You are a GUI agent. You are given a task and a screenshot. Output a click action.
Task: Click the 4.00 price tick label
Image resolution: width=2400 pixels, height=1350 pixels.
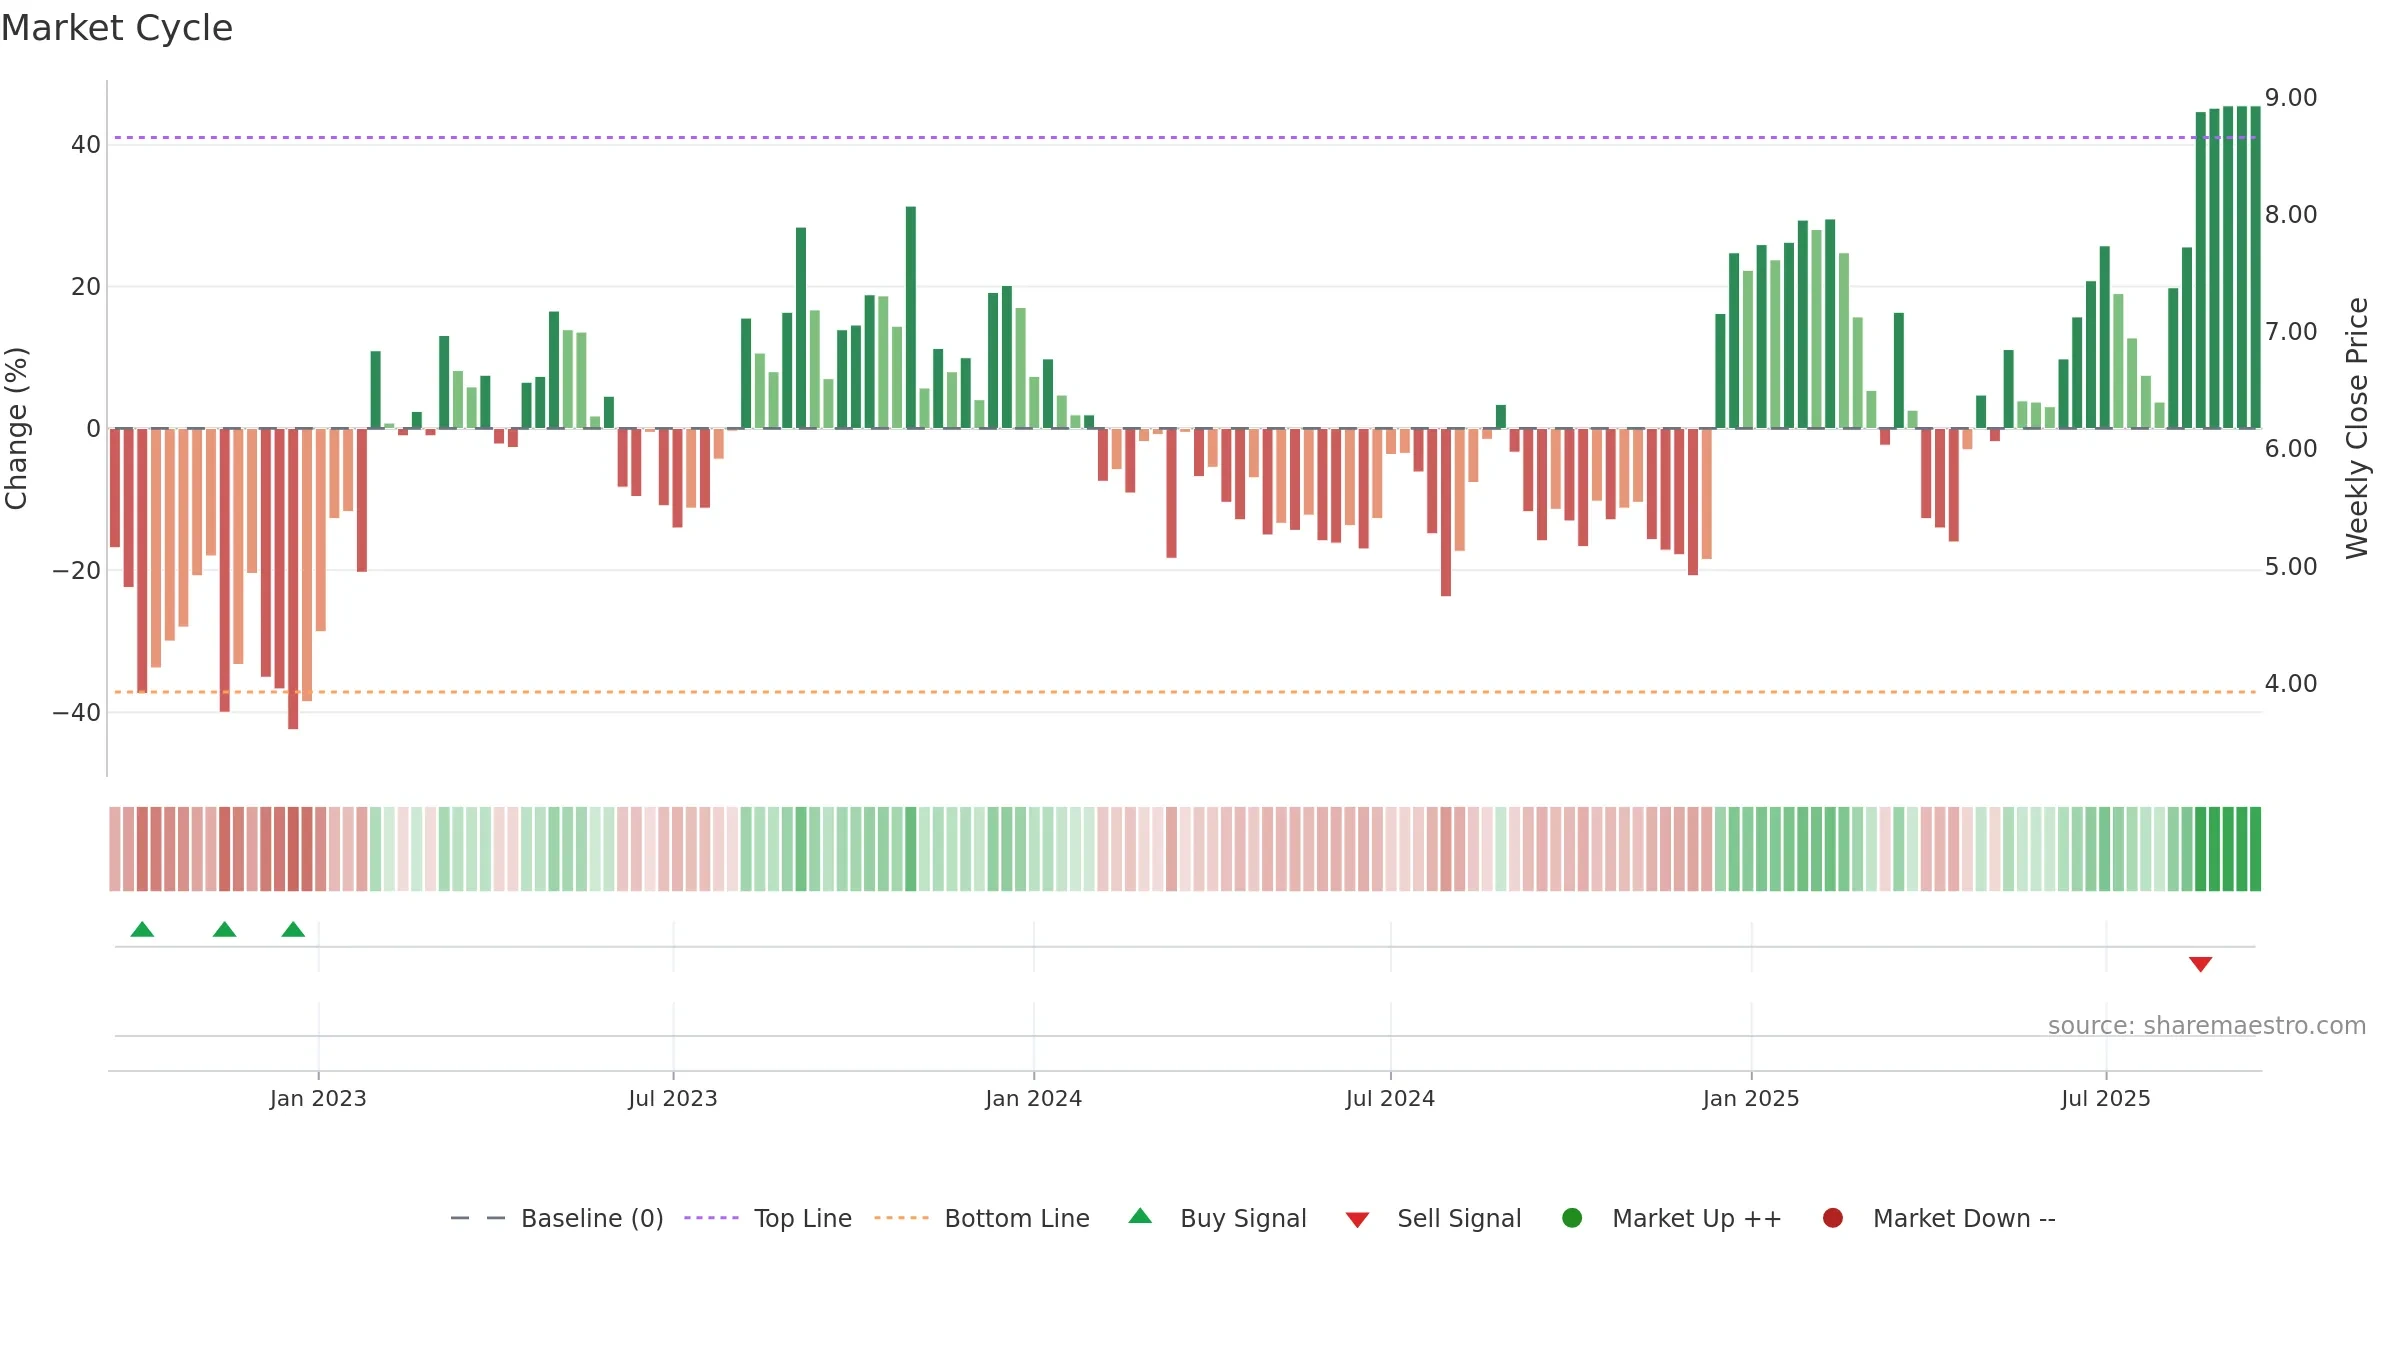tap(2291, 684)
